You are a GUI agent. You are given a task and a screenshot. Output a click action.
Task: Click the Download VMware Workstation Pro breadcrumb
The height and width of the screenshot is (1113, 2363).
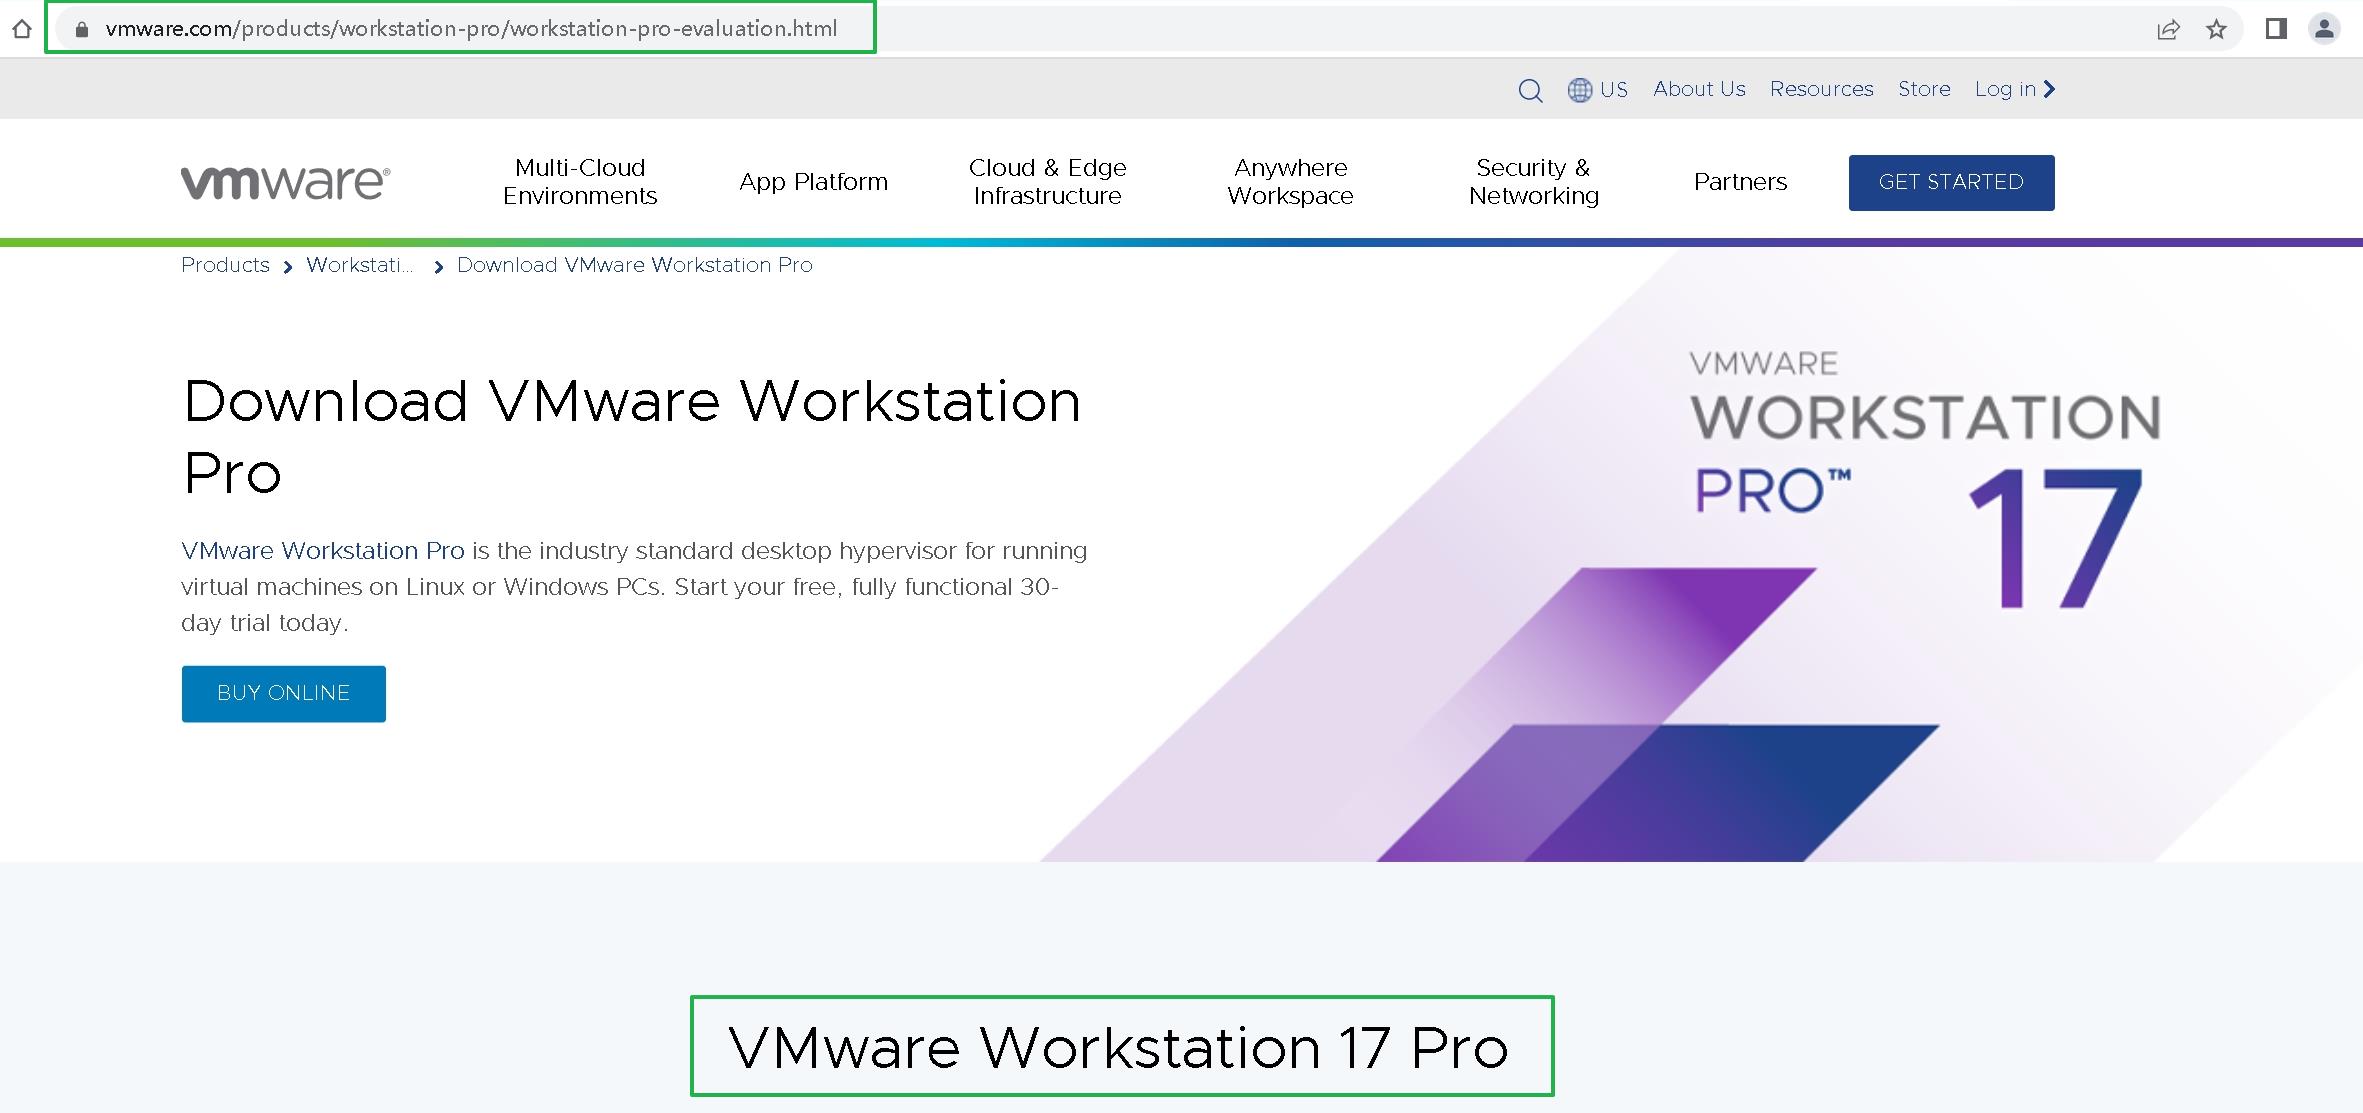click(634, 265)
